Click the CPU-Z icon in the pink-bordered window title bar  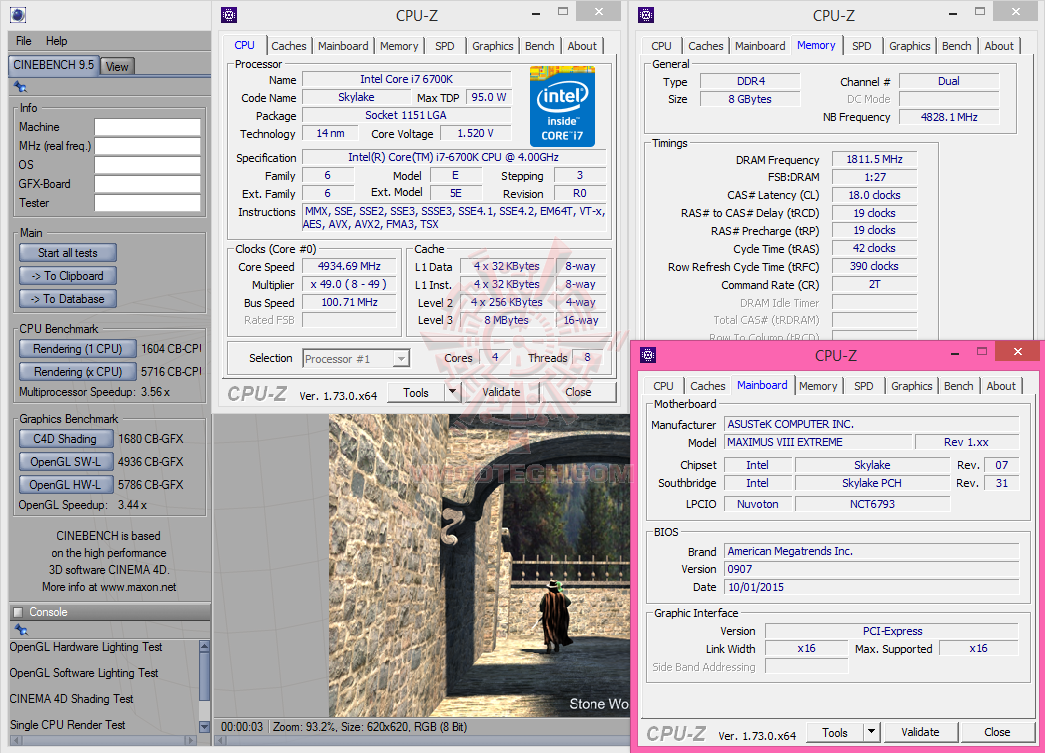(x=648, y=355)
